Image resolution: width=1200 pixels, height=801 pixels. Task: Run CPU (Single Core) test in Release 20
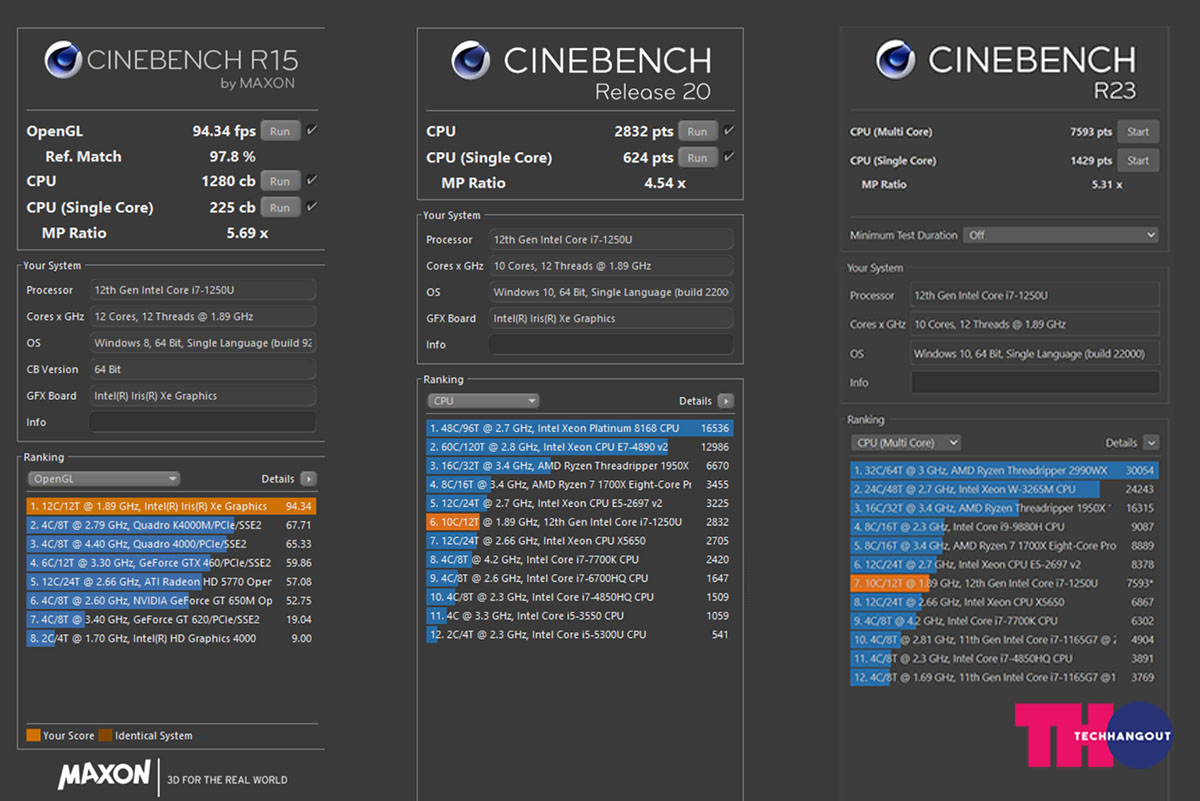(x=697, y=158)
